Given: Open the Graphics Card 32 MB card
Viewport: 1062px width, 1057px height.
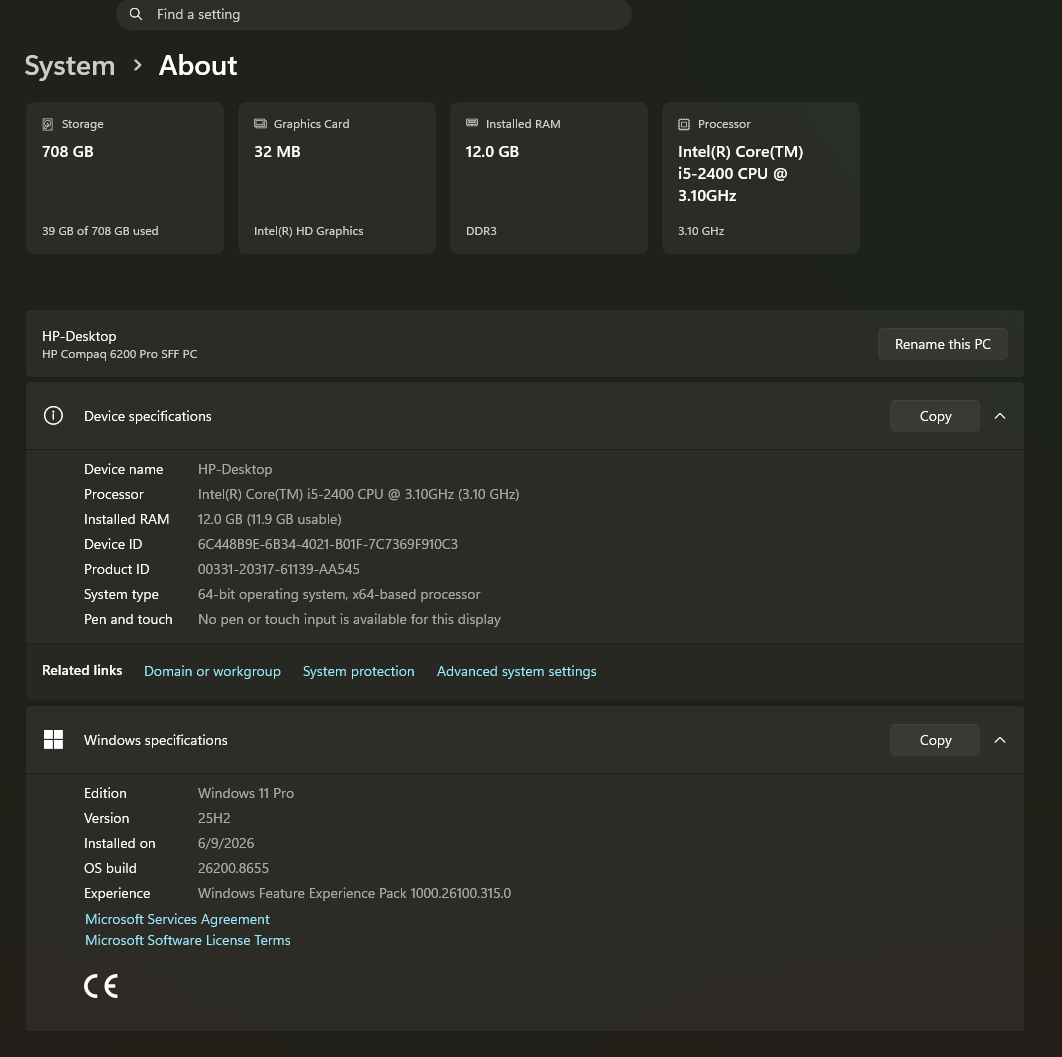Looking at the screenshot, I should tap(337, 178).
